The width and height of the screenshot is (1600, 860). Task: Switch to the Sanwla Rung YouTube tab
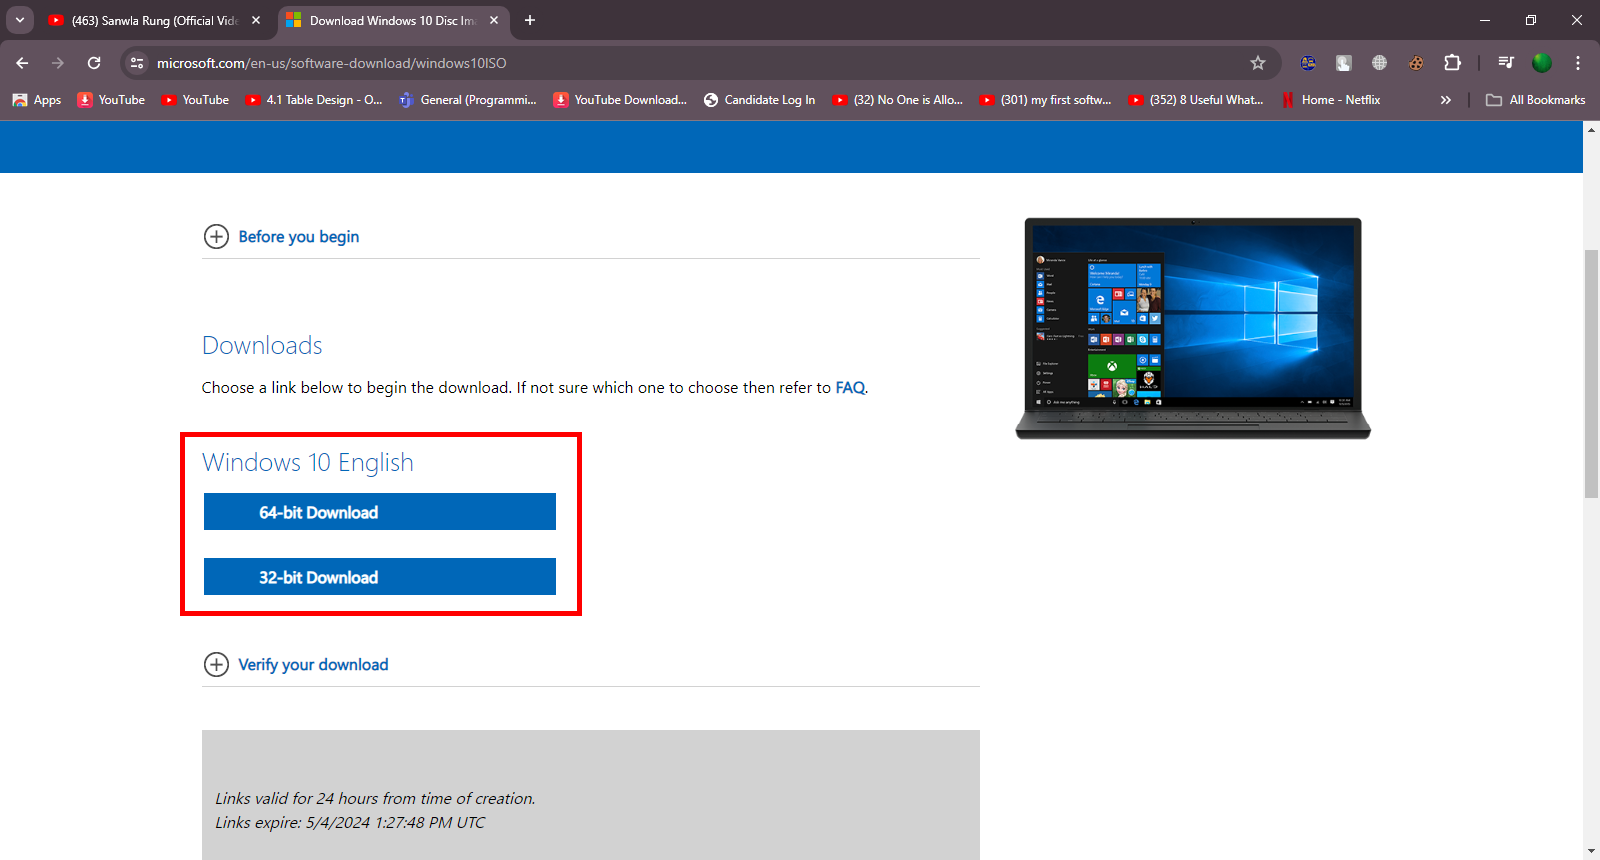(x=155, y=20)
